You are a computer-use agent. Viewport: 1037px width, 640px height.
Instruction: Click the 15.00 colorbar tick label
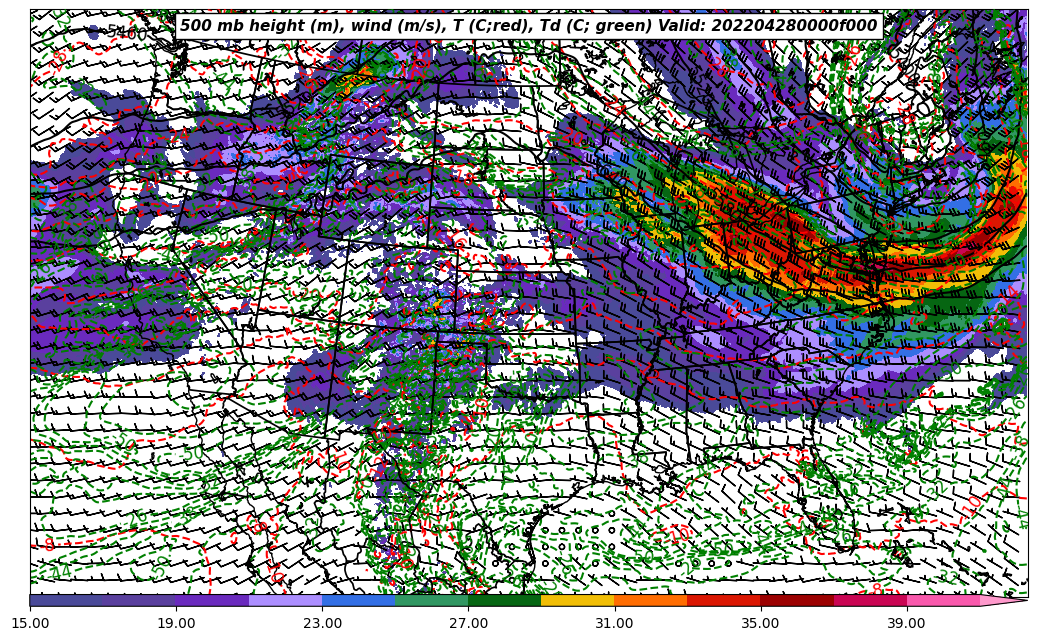pyautogui.click(x=30, y=623)
